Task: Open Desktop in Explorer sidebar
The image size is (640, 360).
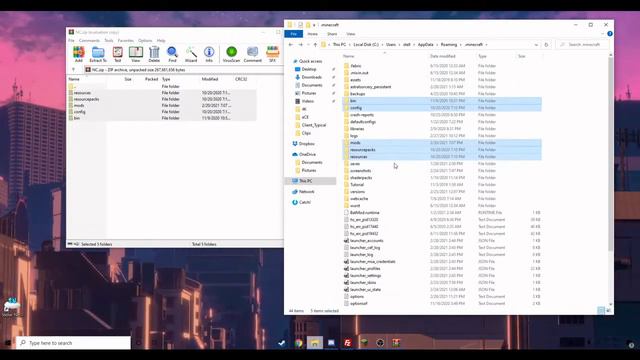Action: click(x=309, y=69)
